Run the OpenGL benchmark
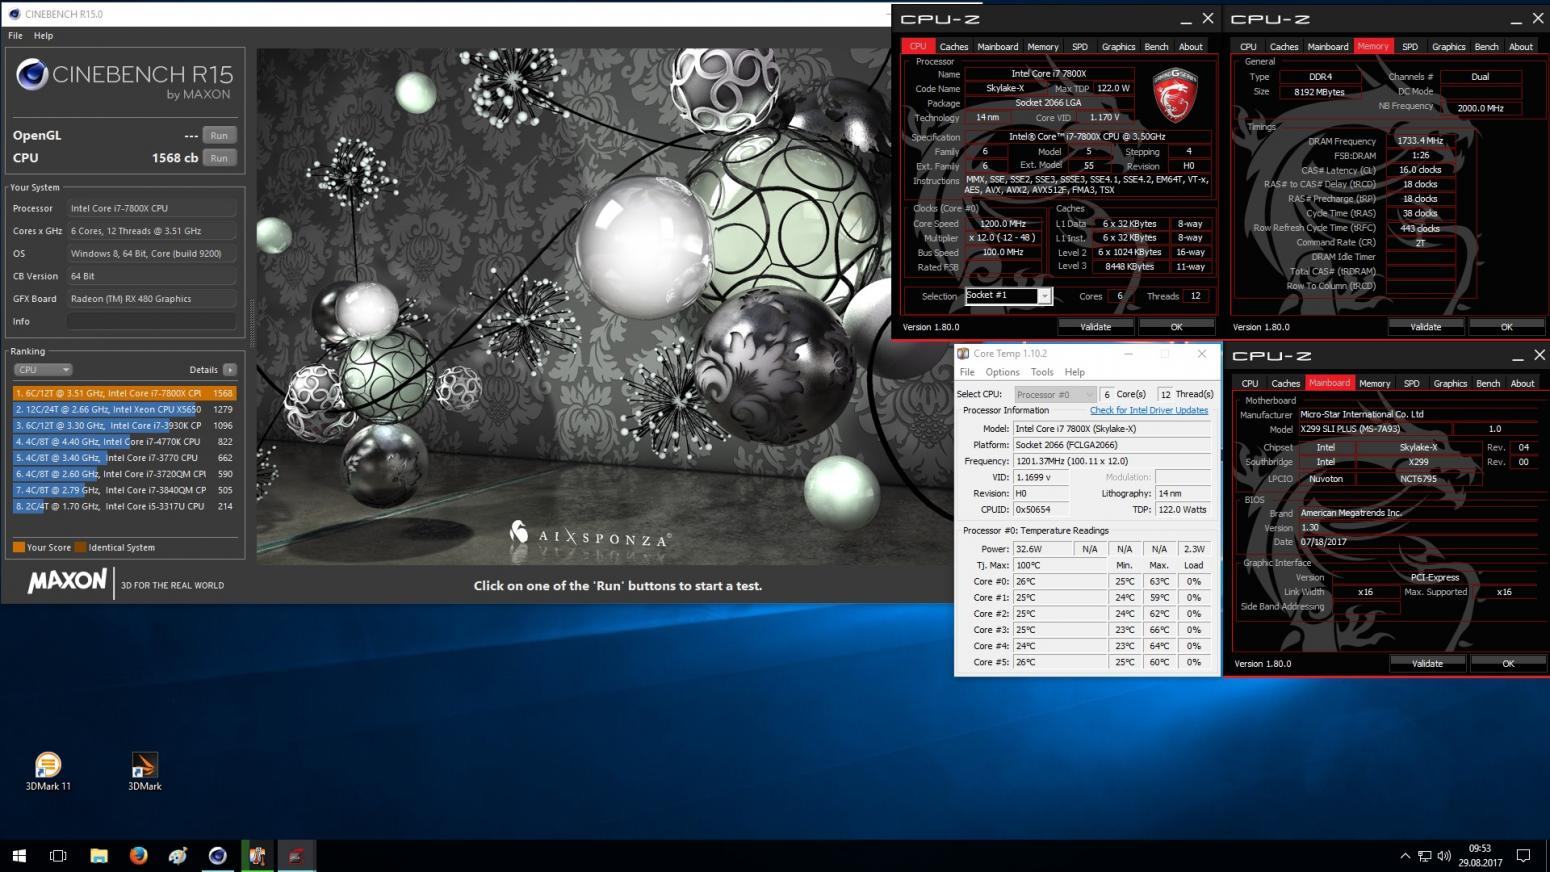This screenshot has width=1550, height=872. click(219, 135)
